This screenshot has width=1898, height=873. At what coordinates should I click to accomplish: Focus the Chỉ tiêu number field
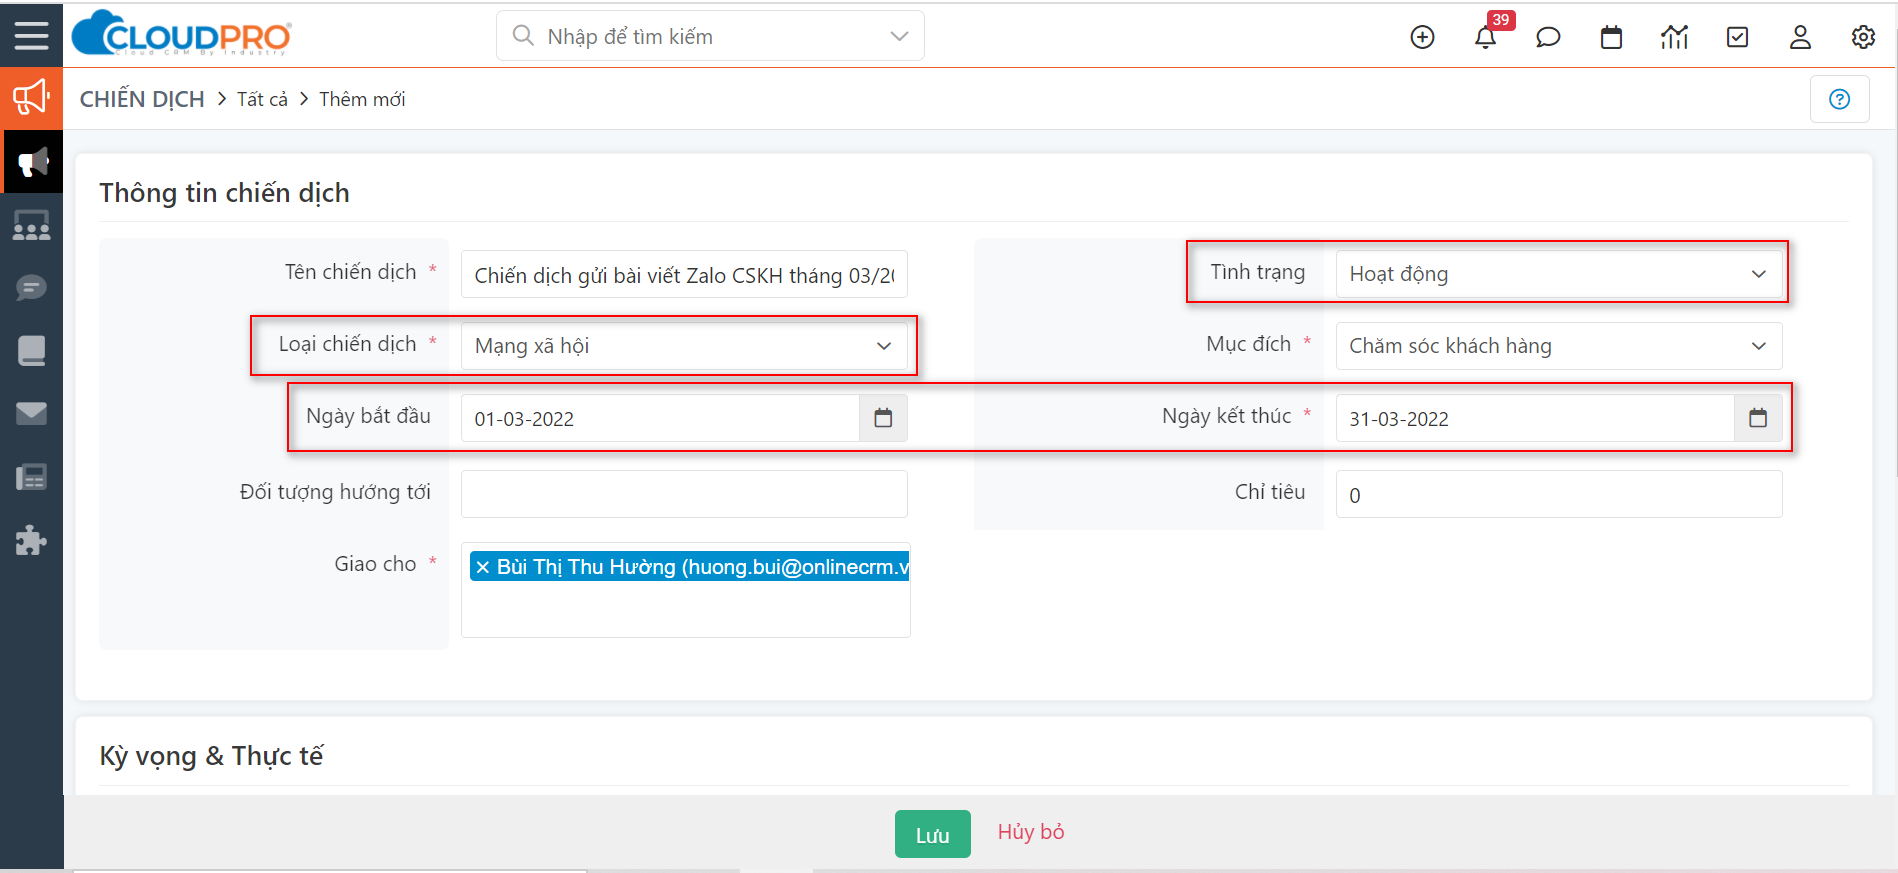(1559, 494)
